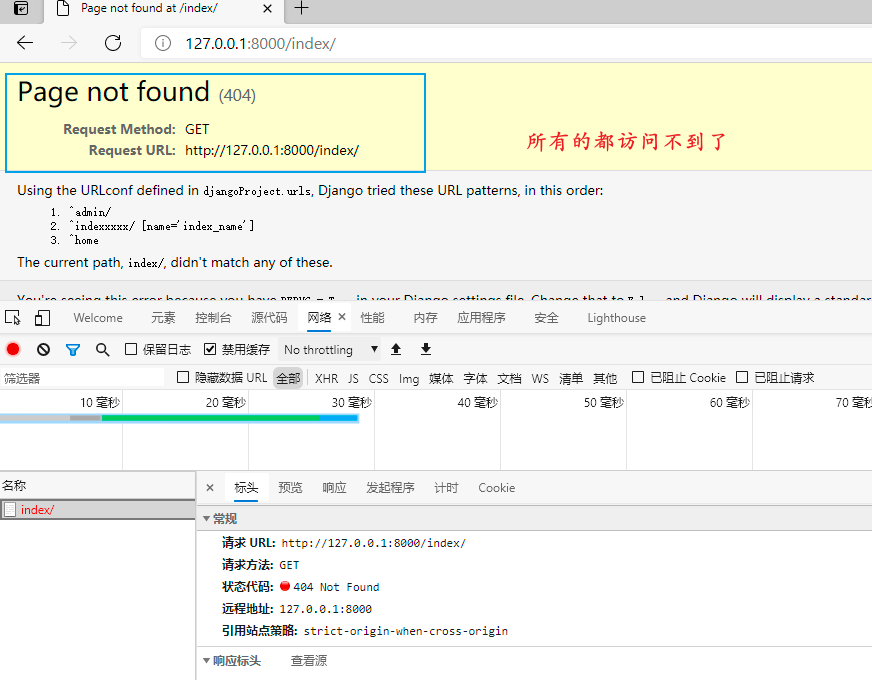Open the No throttling dropdown
The image size is (872, 680).
coord(330,350)
